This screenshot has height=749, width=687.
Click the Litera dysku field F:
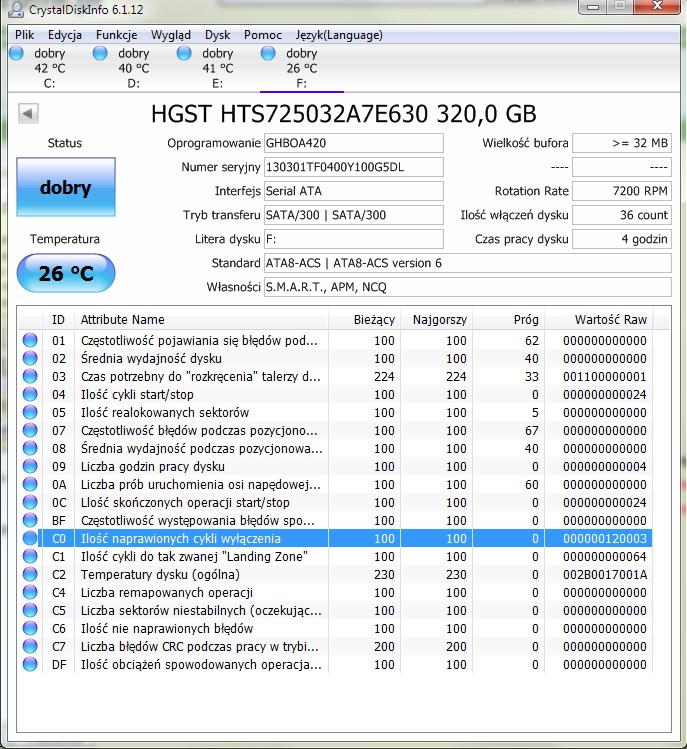354,239
